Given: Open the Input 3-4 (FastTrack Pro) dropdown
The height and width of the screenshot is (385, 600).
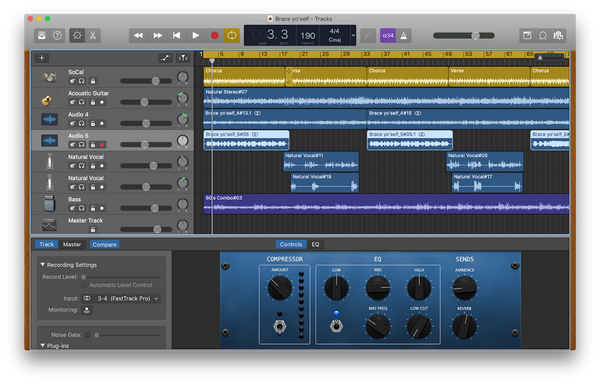Looking at the screenshot, I should coord(128,299).
